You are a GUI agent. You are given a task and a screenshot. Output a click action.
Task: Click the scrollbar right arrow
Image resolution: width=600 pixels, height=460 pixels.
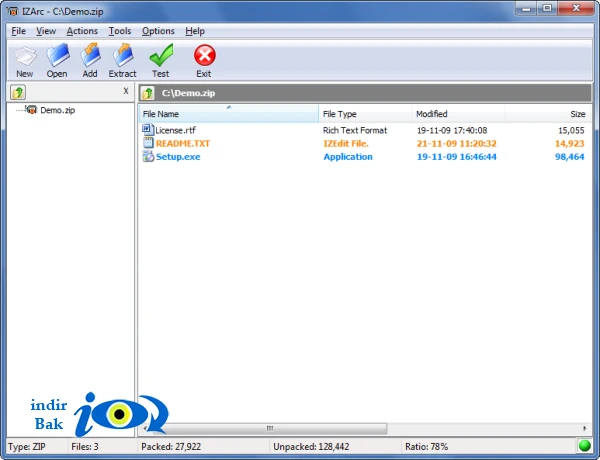585,428
